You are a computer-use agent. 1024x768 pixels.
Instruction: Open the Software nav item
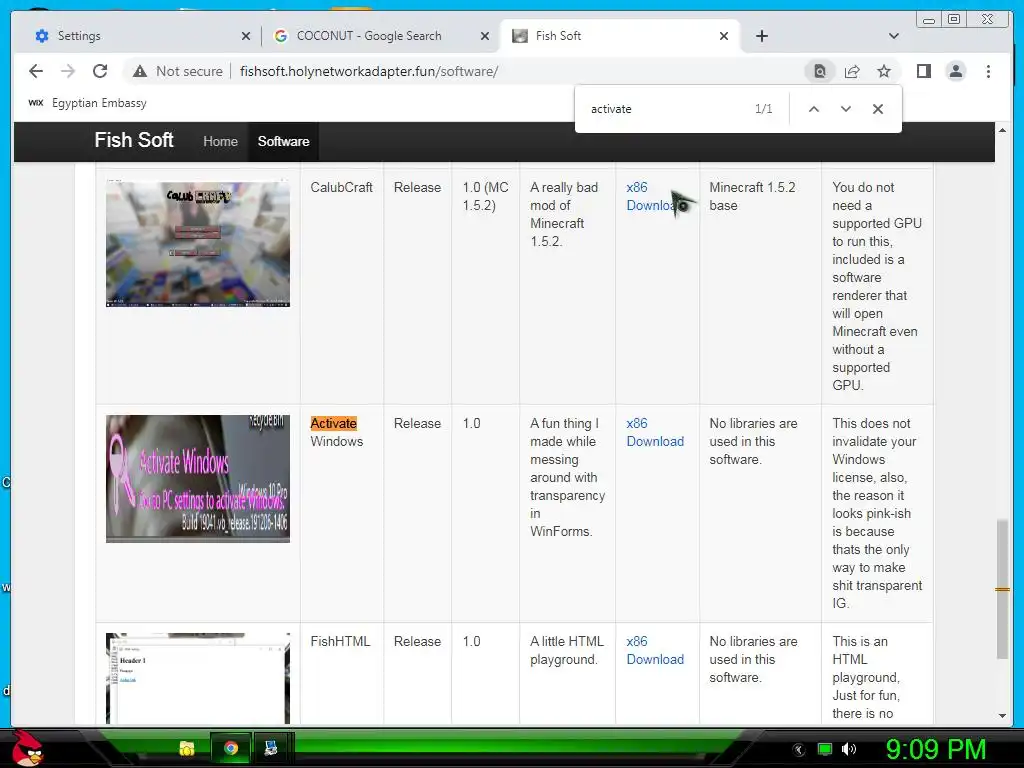(283, 141)
